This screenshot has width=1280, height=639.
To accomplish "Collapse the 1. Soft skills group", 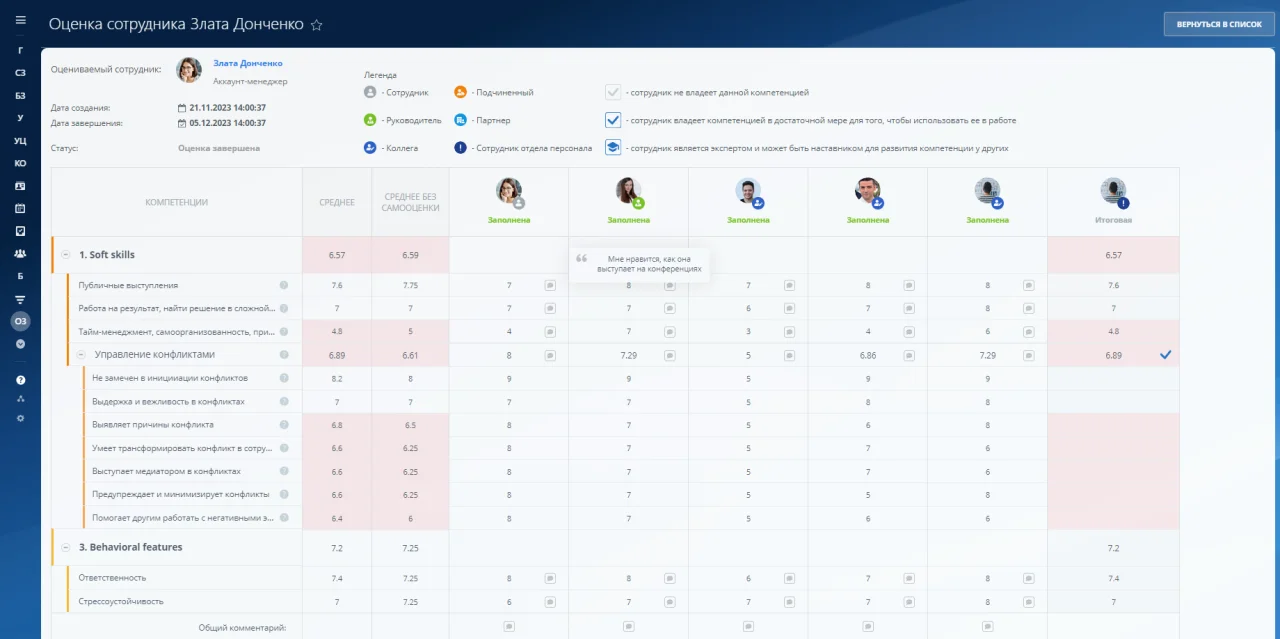I will pos(65,255).
